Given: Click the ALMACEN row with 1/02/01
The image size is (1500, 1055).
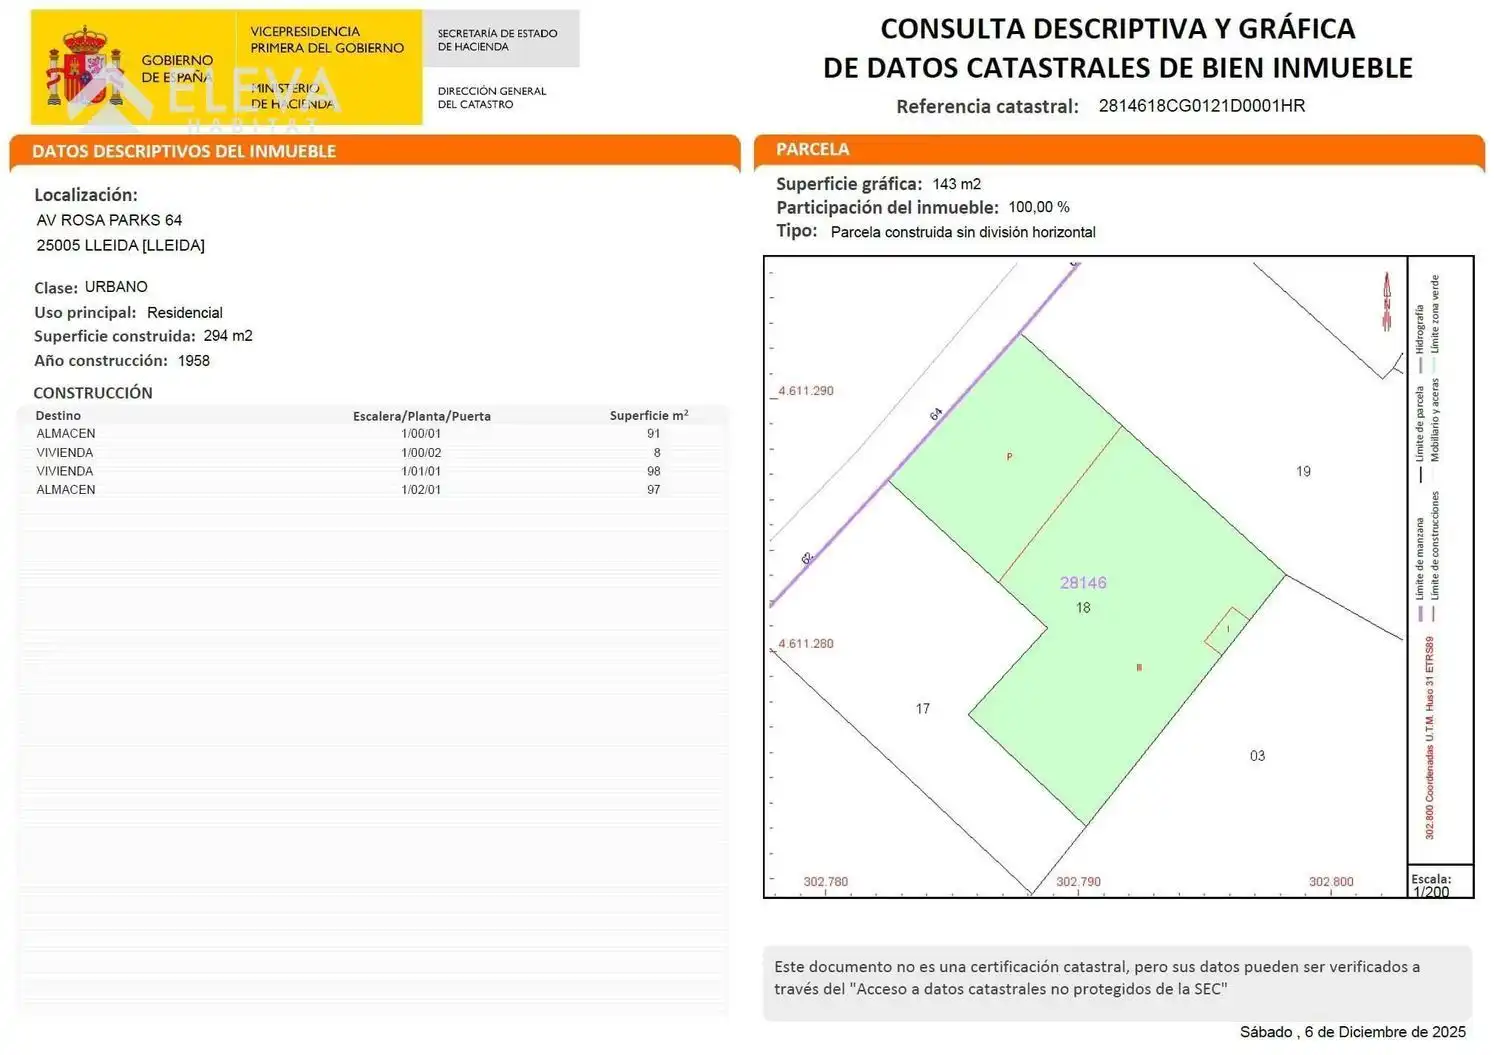Looking at the screenshot, I should click(372, 490).
